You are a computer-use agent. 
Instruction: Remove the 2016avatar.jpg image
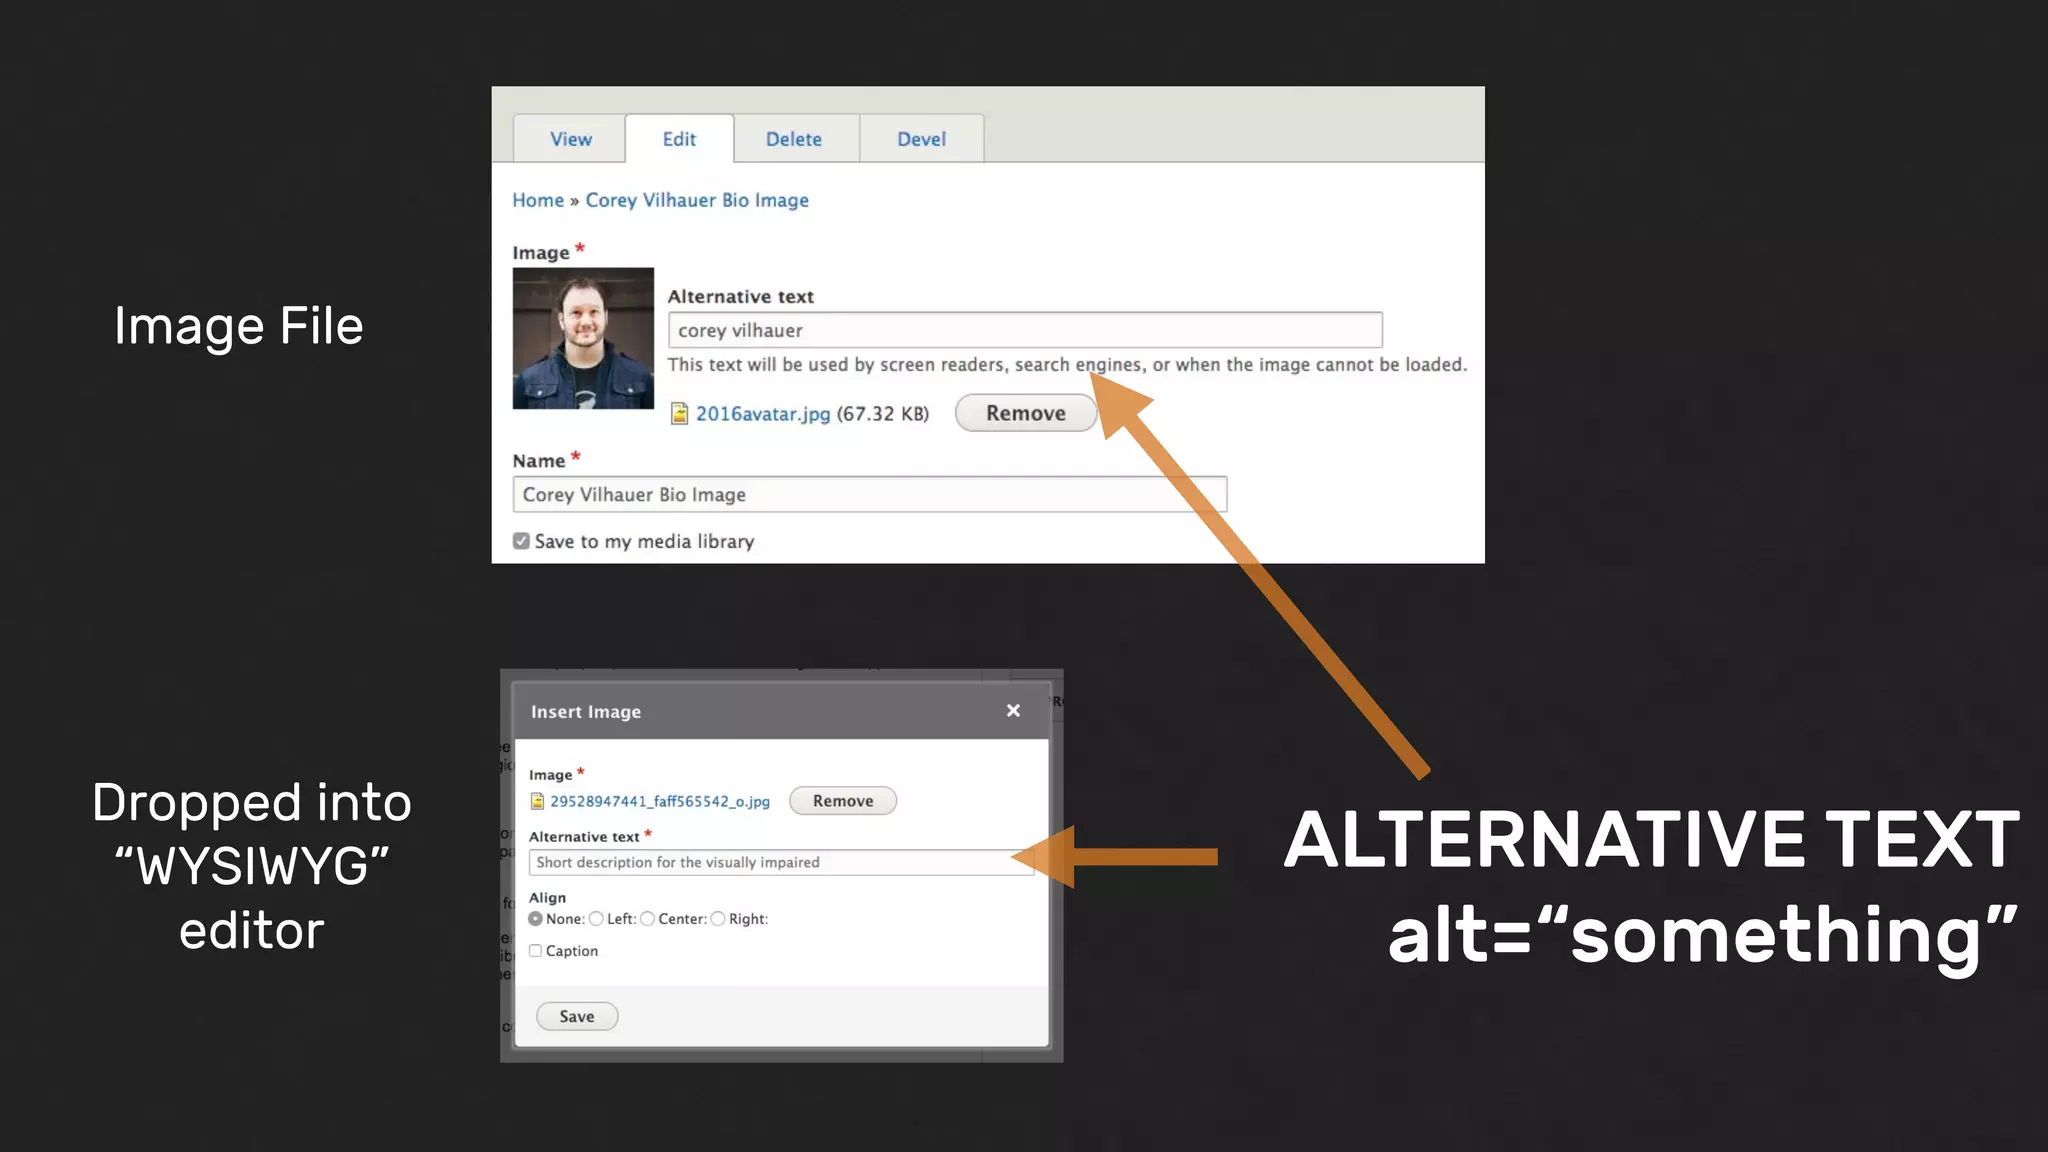1026,413
